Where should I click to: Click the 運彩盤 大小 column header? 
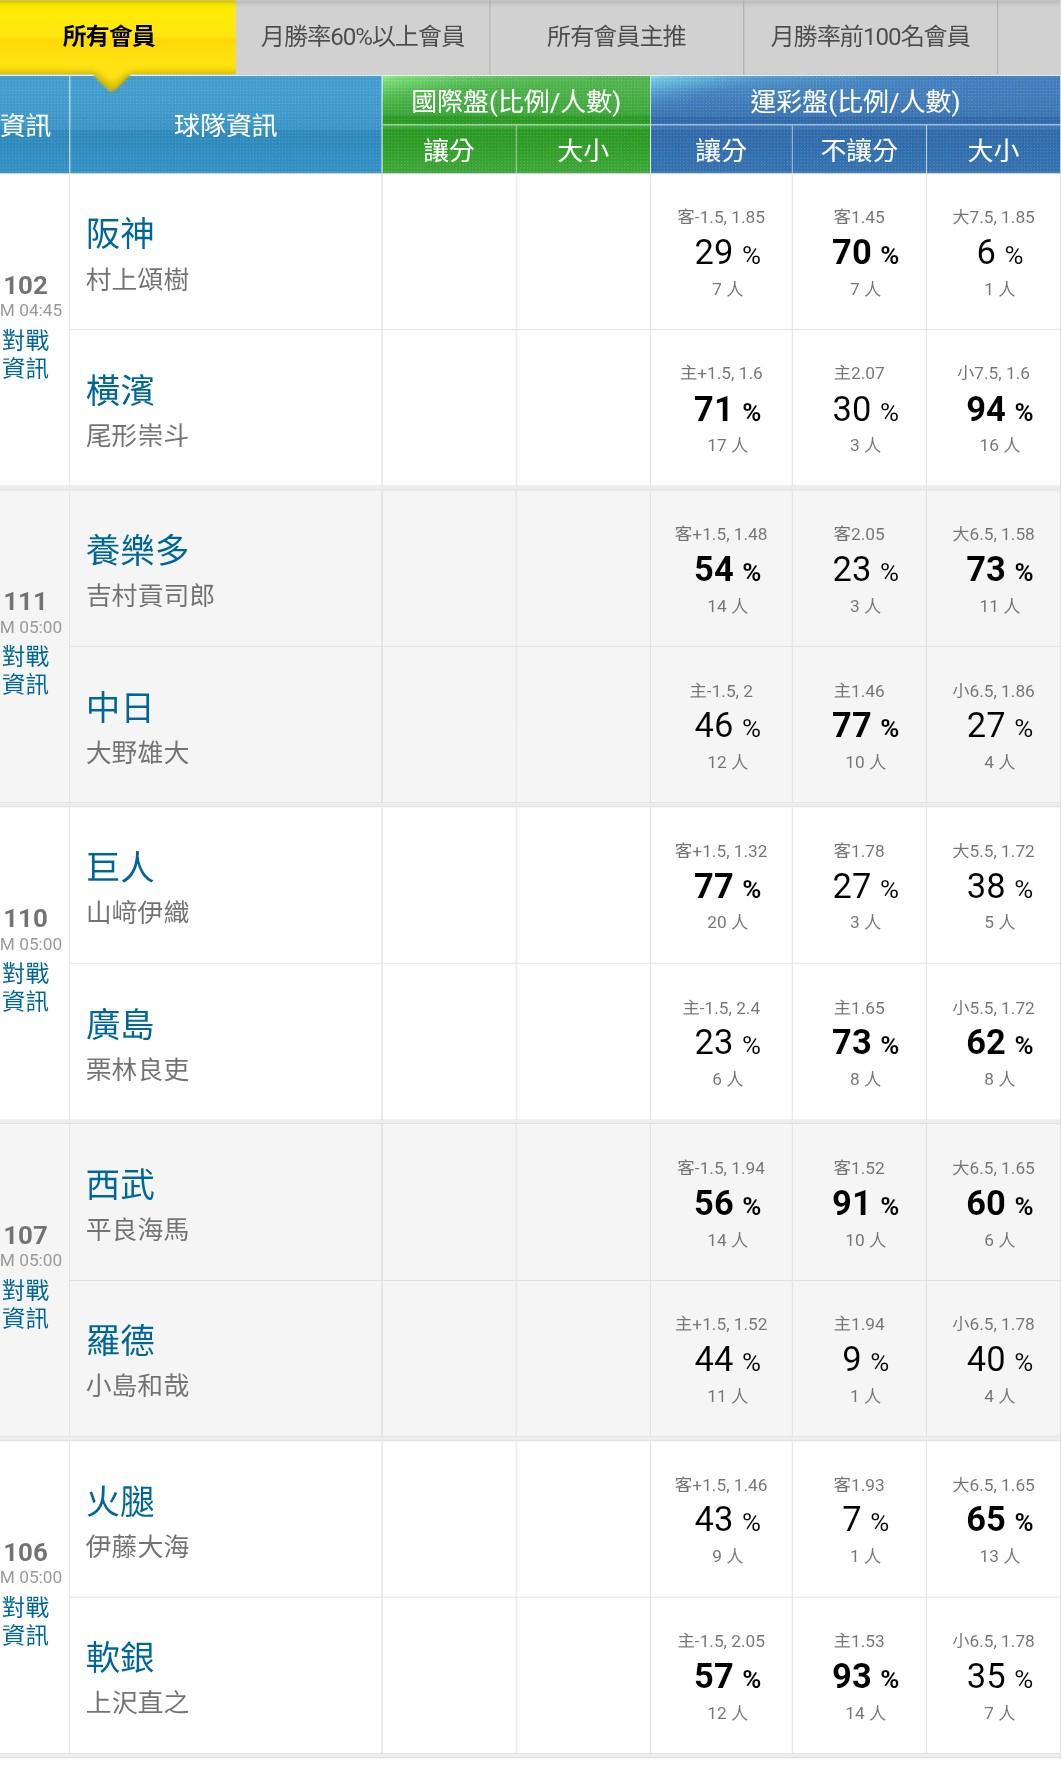pos(993,150)
